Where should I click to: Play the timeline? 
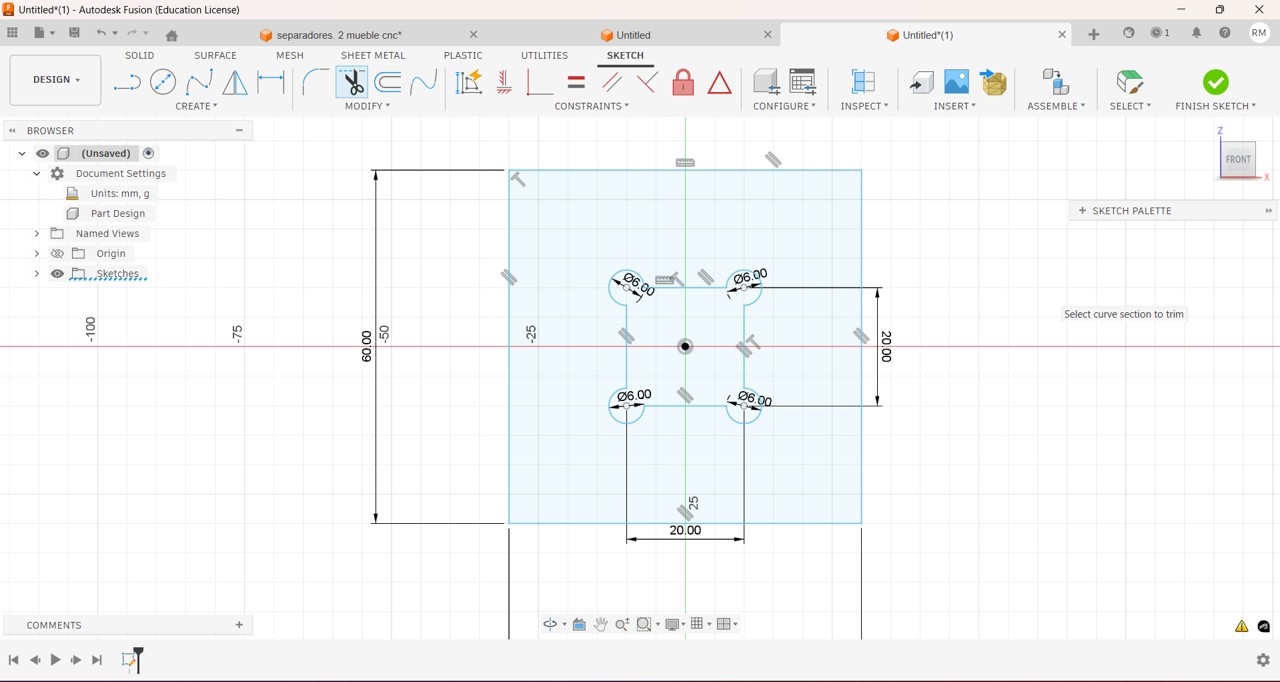pyautogui.click(x=55, y=660)
